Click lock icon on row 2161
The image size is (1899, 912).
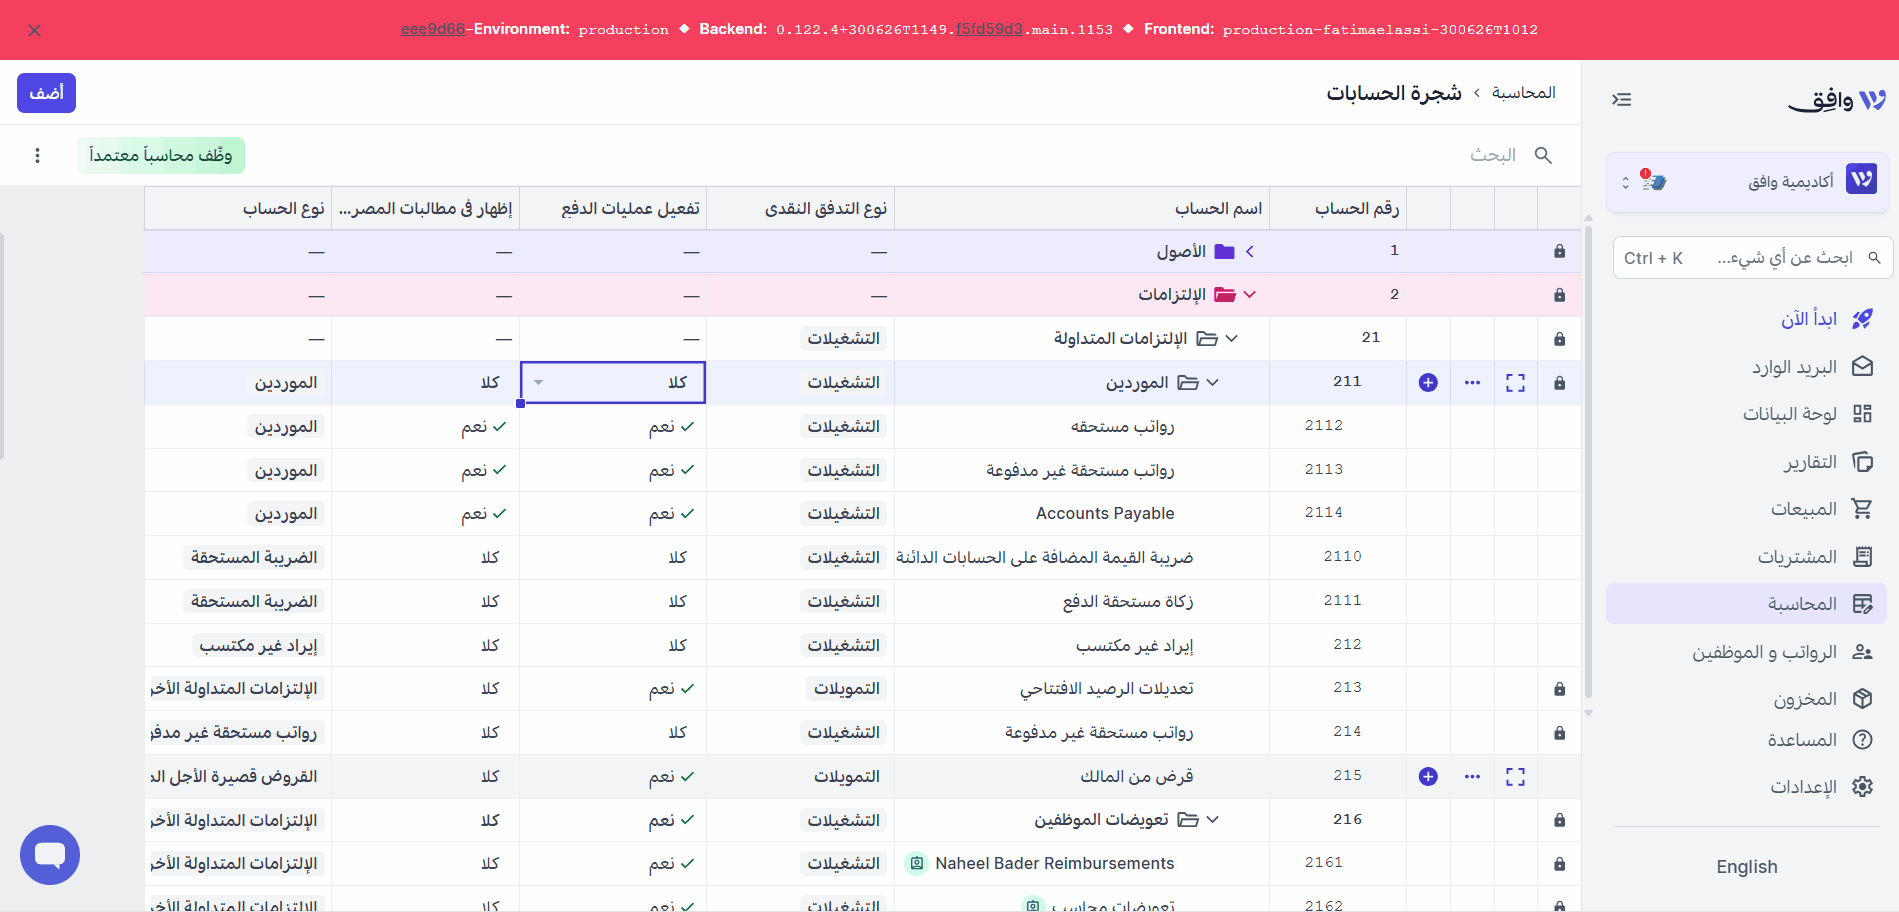pyautogui.click(x=1560, y=864)
